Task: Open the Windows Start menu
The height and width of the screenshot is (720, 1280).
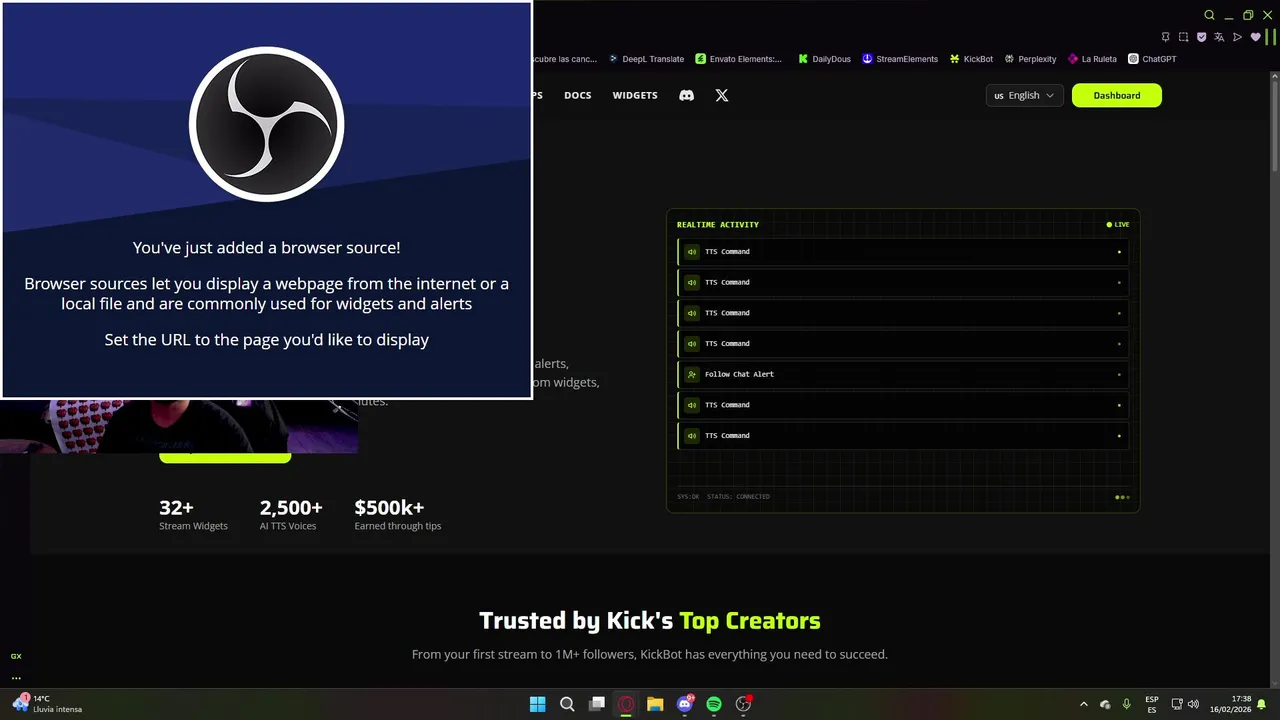Action: coord(537,704)
